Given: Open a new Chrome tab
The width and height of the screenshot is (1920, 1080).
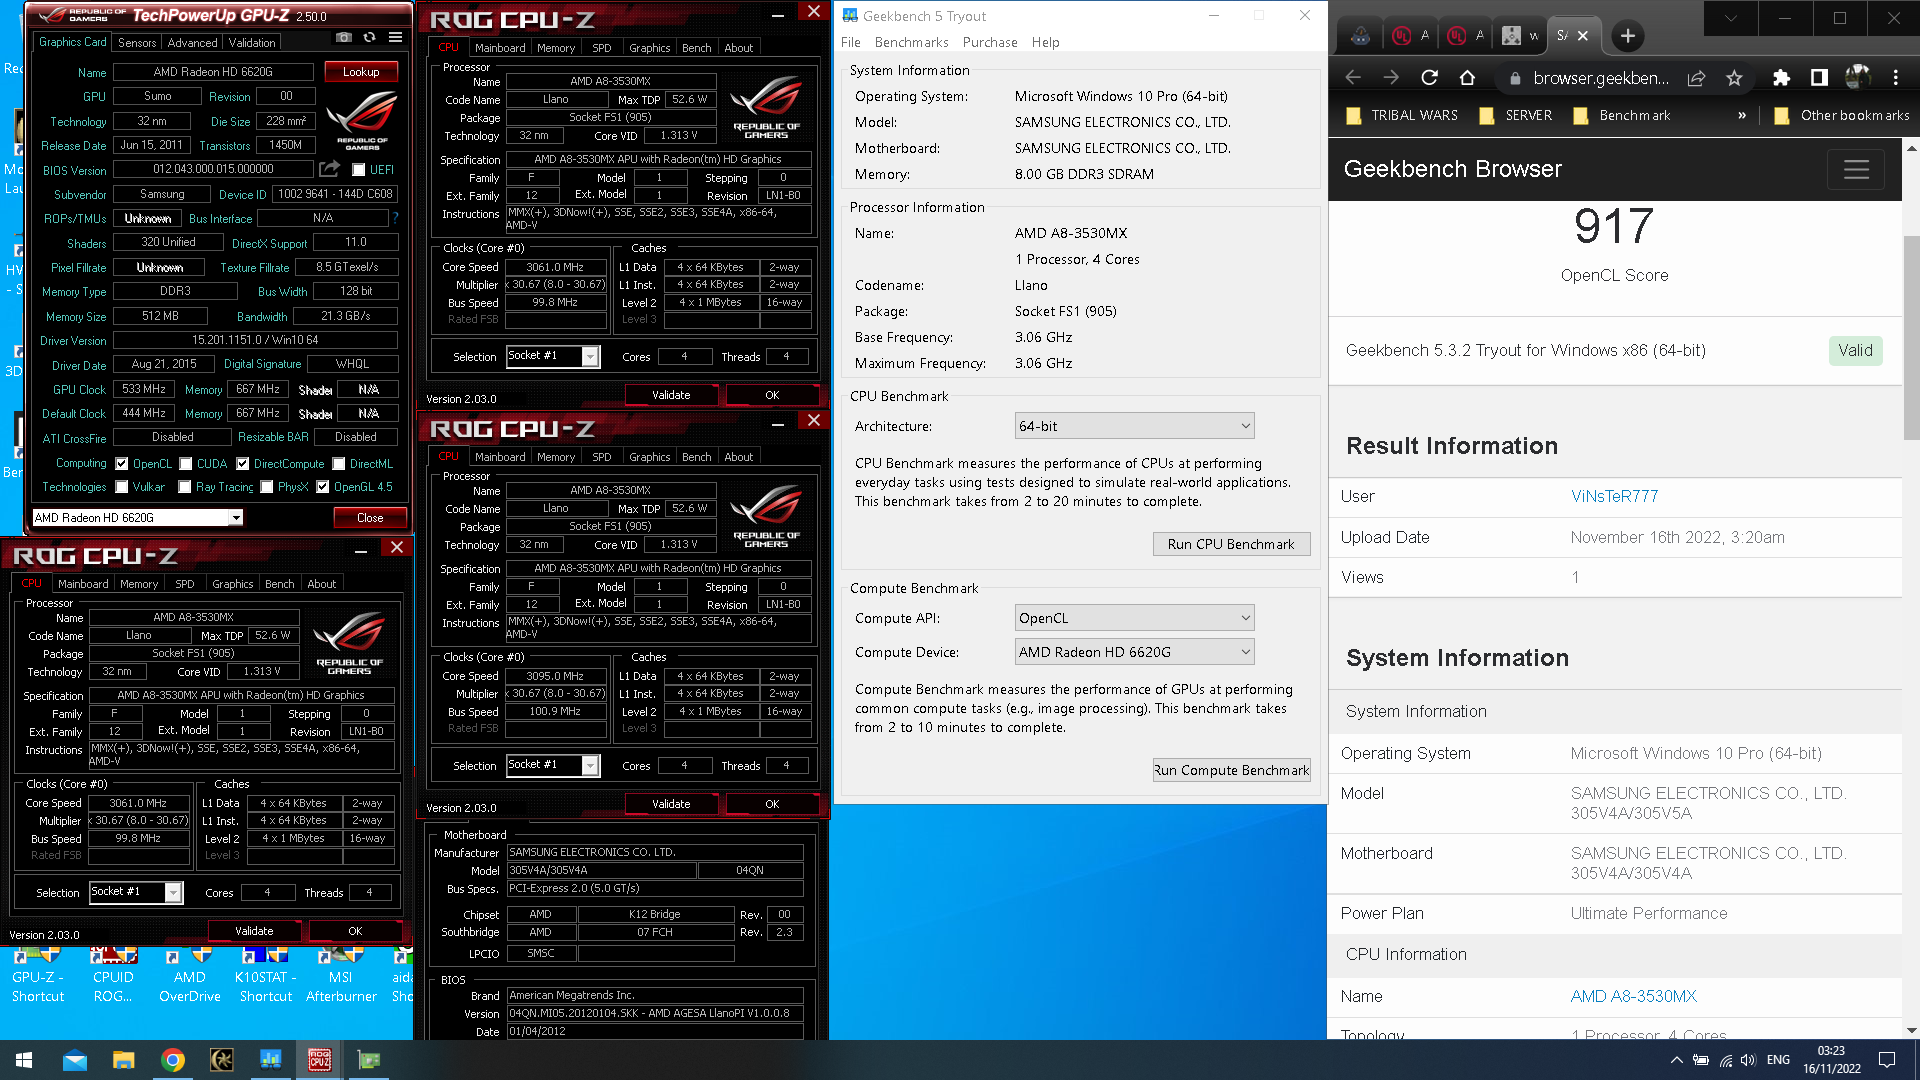Looking at the screenshot, I should [x=1628, y=36].
